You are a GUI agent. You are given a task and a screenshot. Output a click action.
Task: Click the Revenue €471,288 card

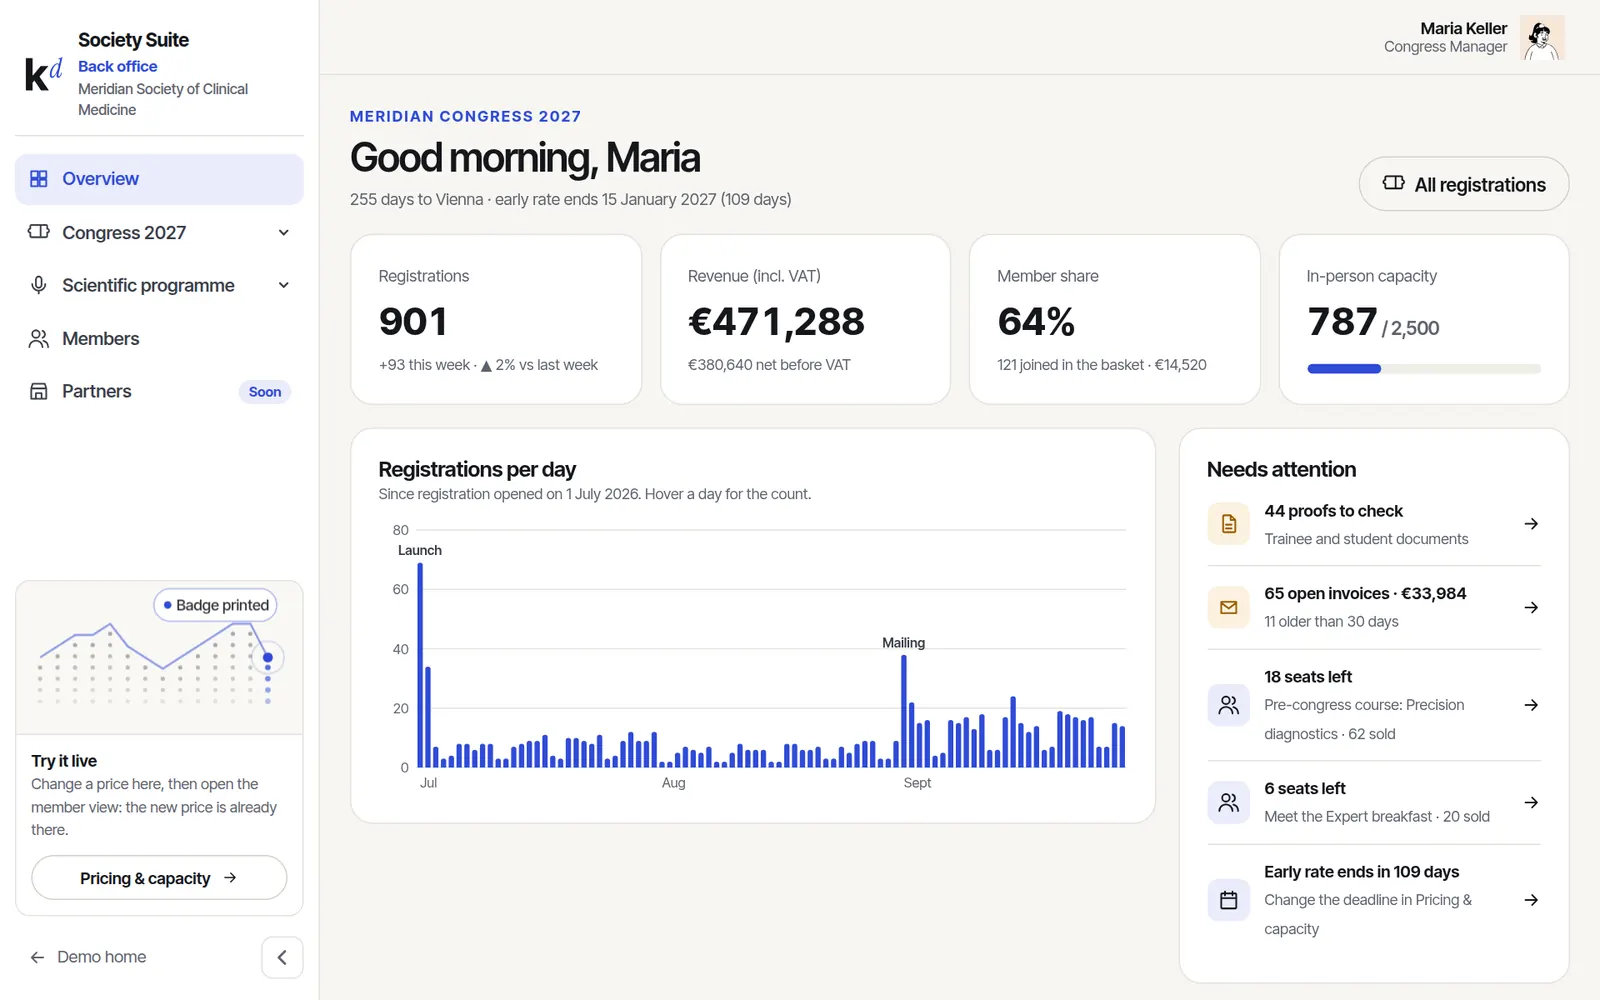805,320
